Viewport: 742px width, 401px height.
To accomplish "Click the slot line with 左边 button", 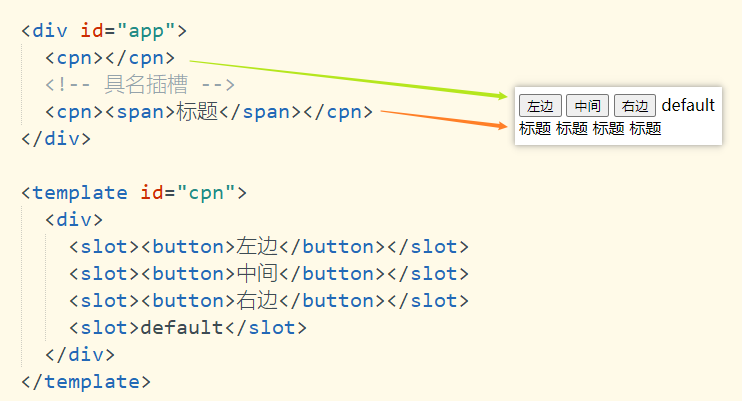I will tap(269, 247).
